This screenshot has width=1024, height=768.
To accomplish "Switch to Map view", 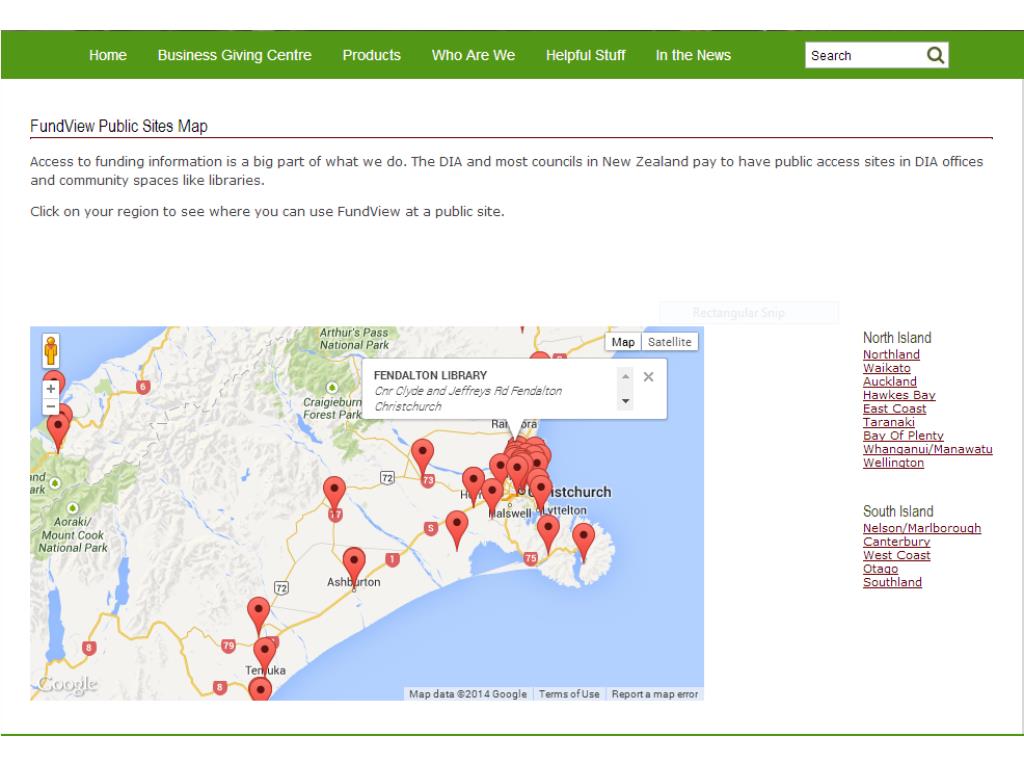I will 623,342.
